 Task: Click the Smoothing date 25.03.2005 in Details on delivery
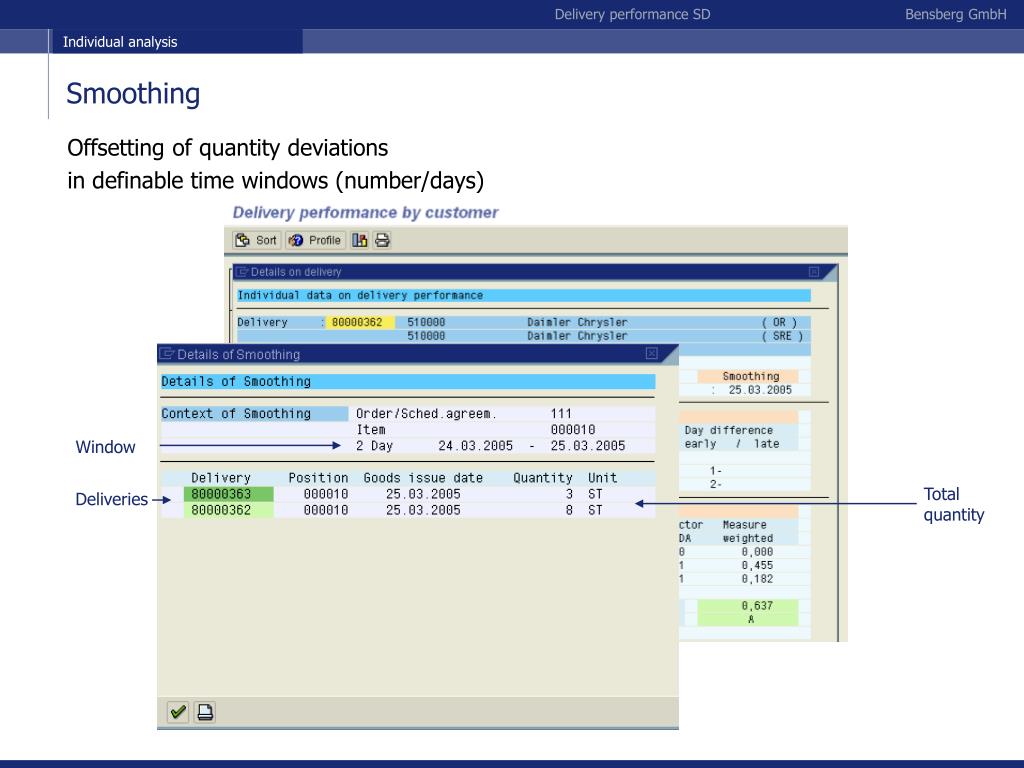pyautogui.click(x=760, y=390)
